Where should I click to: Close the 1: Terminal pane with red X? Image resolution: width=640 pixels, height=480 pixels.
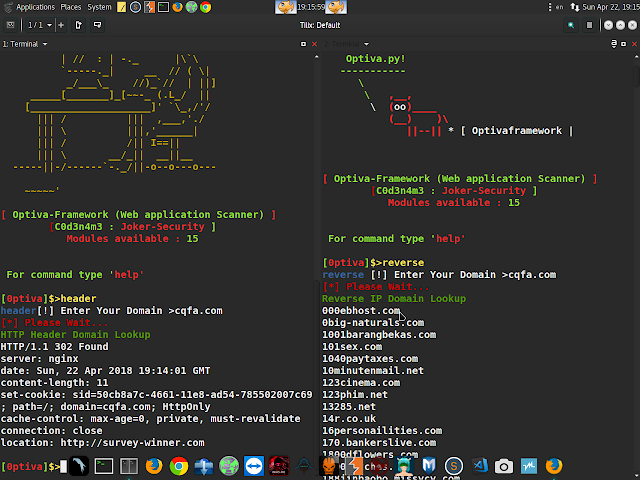click(314, 44)
